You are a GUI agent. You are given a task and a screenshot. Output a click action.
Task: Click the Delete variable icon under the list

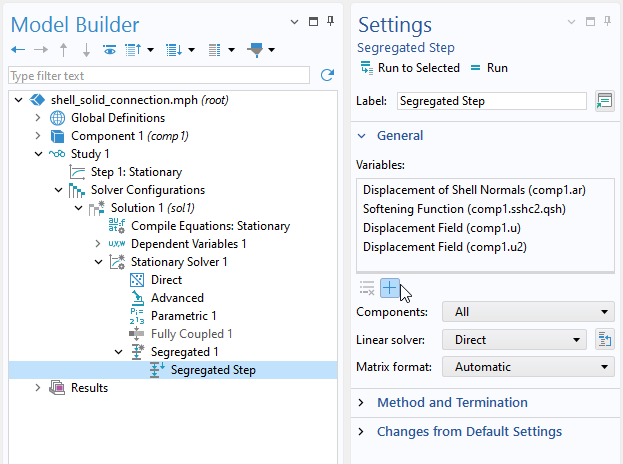point(367,288)
